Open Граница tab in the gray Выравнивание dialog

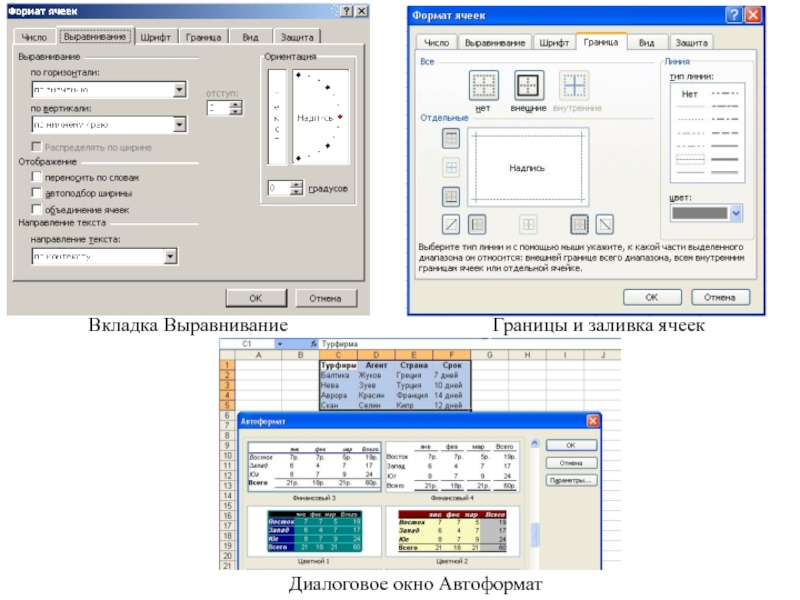click(x=204, y=37)
